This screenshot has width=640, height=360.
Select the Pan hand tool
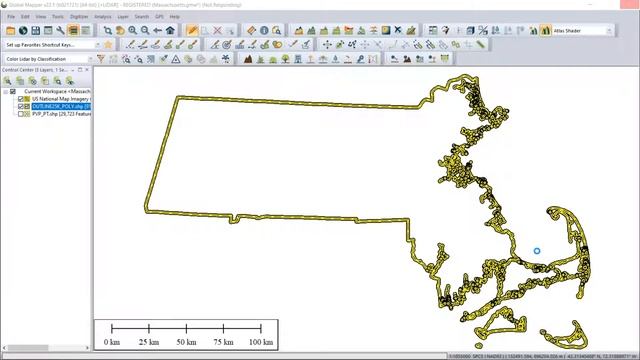[x=120, y=31]
